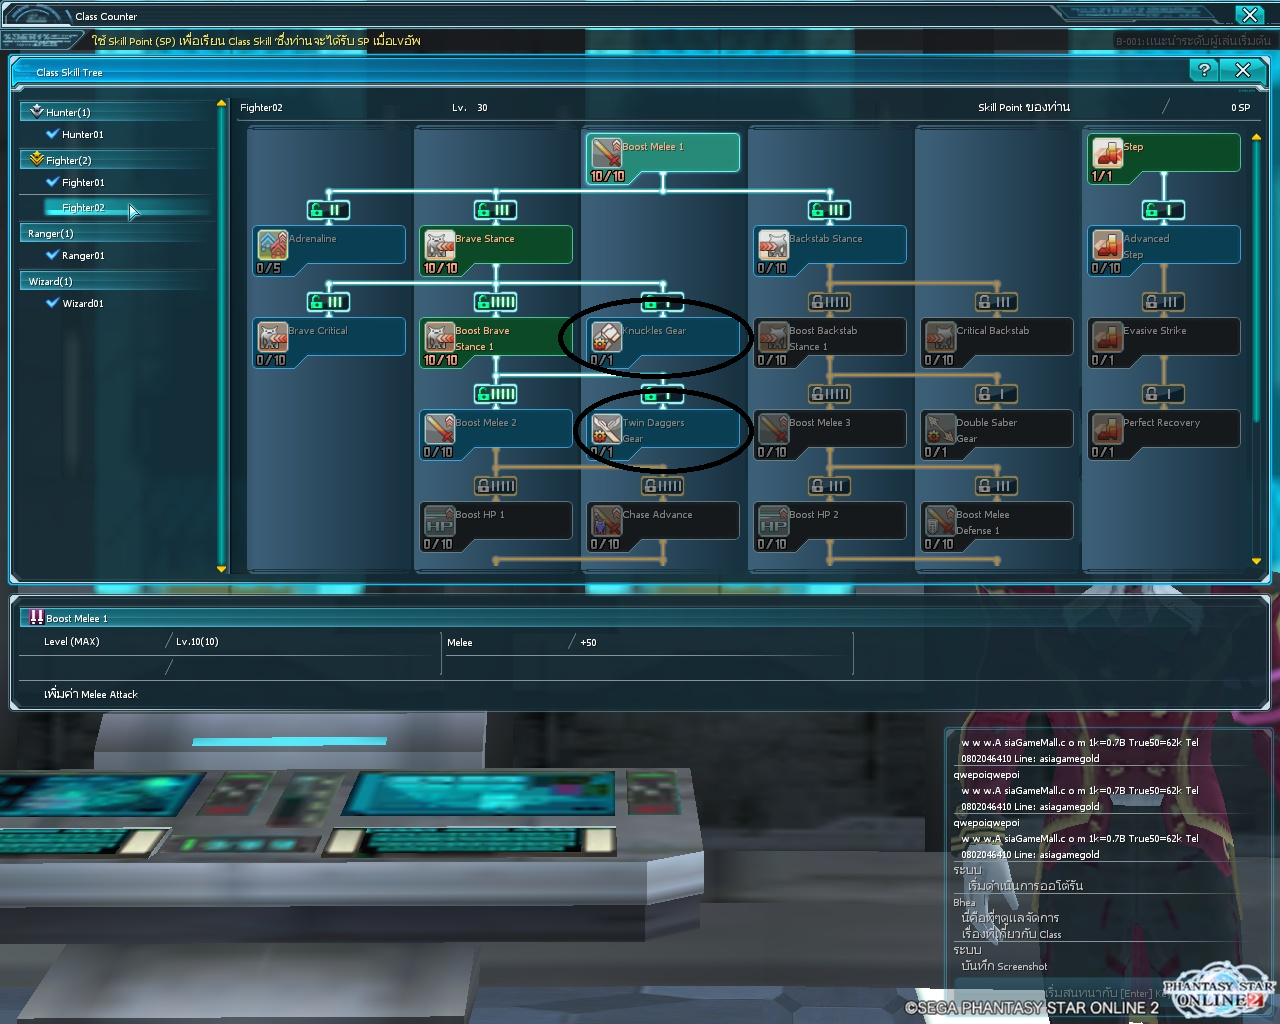Choose the Knuckles Gear skill icon
The height and width of the screenshot is (1024, 1280).
click(x=607, y=336)
